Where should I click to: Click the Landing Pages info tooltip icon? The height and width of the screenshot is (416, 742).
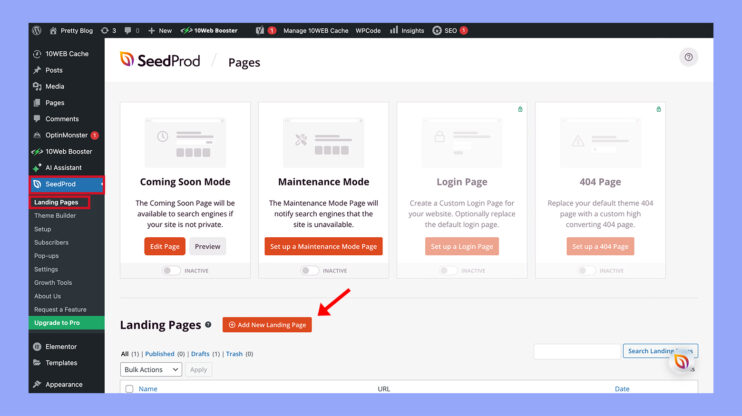(208, 325)
